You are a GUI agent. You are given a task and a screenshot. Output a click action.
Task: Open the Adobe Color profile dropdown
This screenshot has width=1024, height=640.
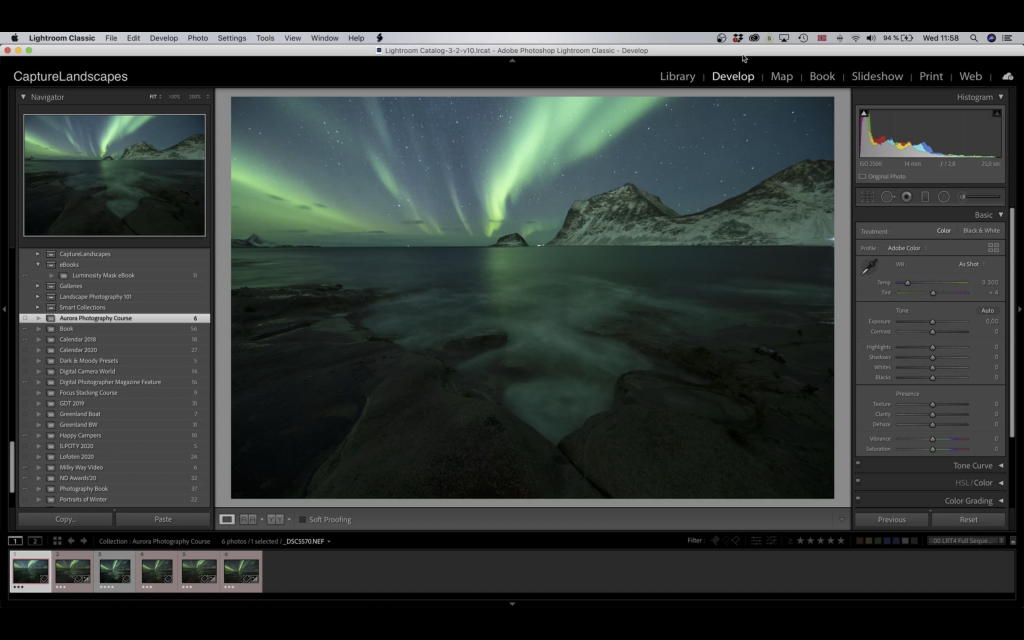pos(907,248)
